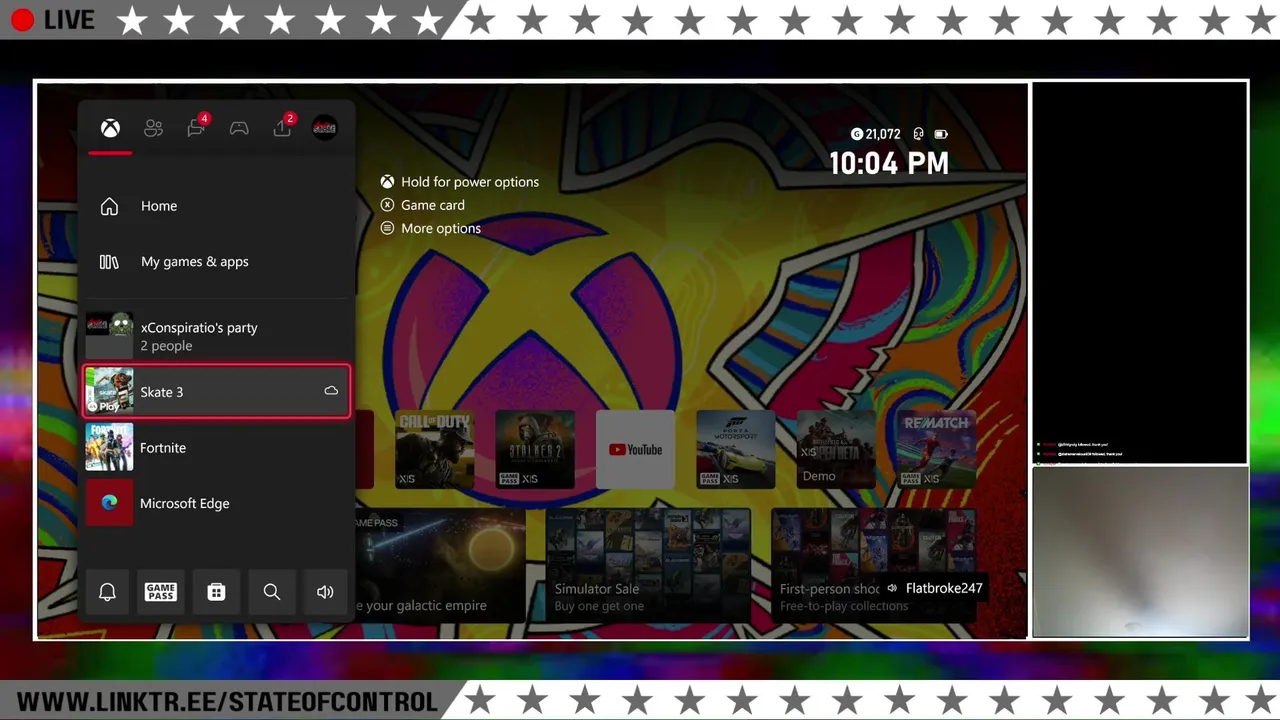1280x720 pixels.
Task: Click the linktr.ee/stateofcontrol link banner
Action: tap(227, 702)
